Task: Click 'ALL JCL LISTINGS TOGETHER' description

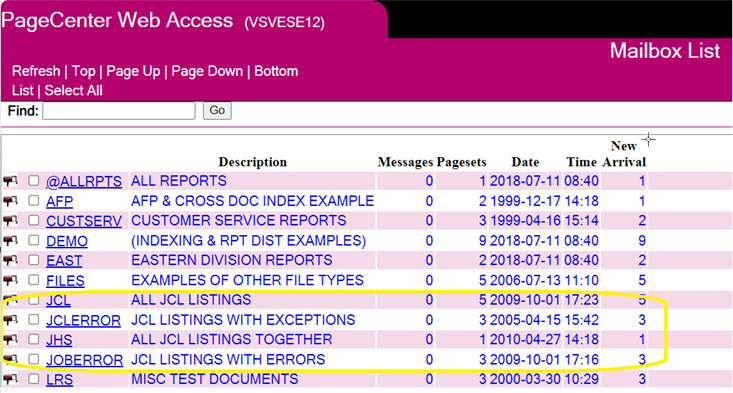Action: (x=231, y=340)
